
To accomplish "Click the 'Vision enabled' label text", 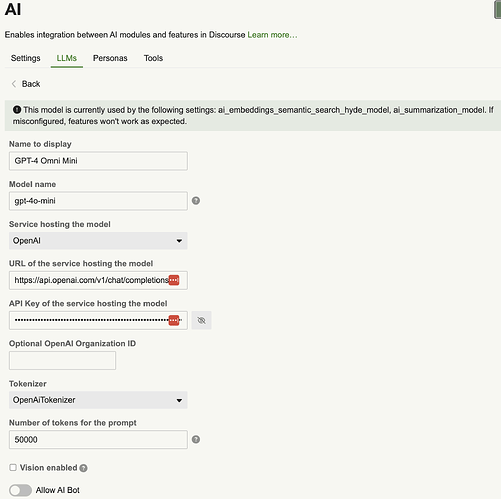I will 48,468.
